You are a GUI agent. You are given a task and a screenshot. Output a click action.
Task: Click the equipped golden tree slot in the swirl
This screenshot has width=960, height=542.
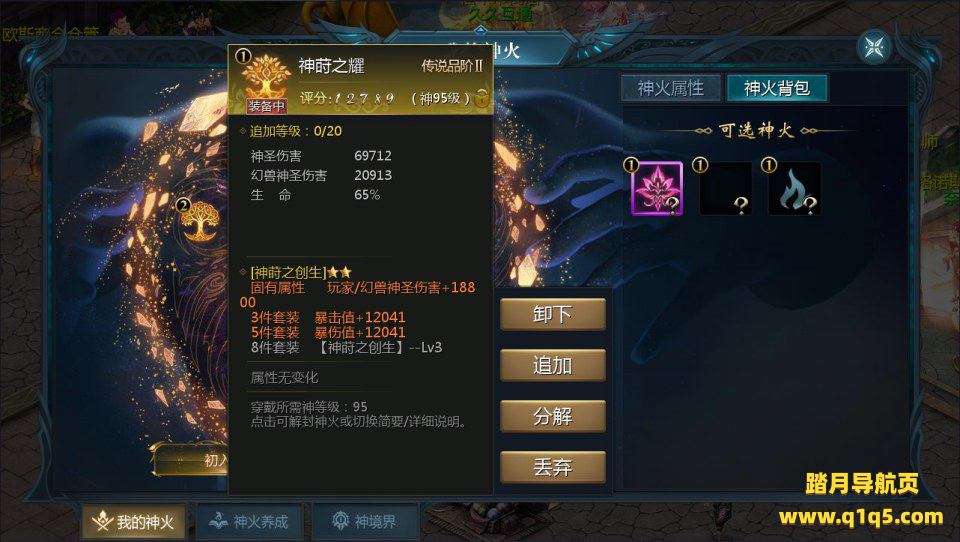[x=201, y=220]
